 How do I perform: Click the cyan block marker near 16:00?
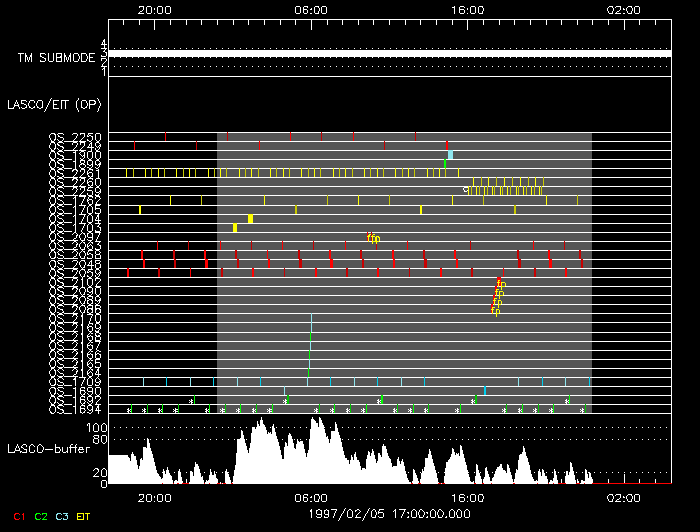coord(451,155)
